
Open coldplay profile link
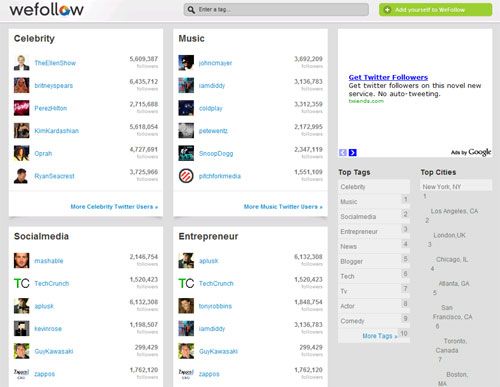tap(211, 108)
